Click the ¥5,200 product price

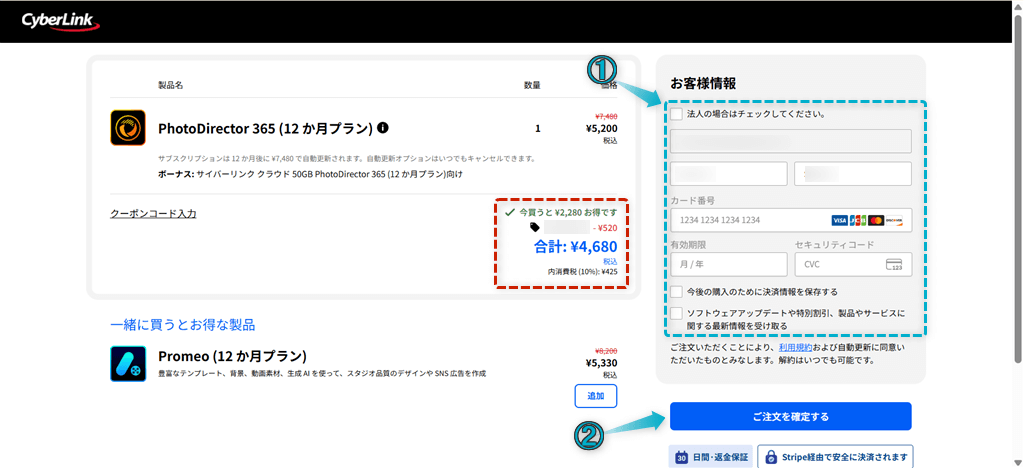tap(601, 128)
